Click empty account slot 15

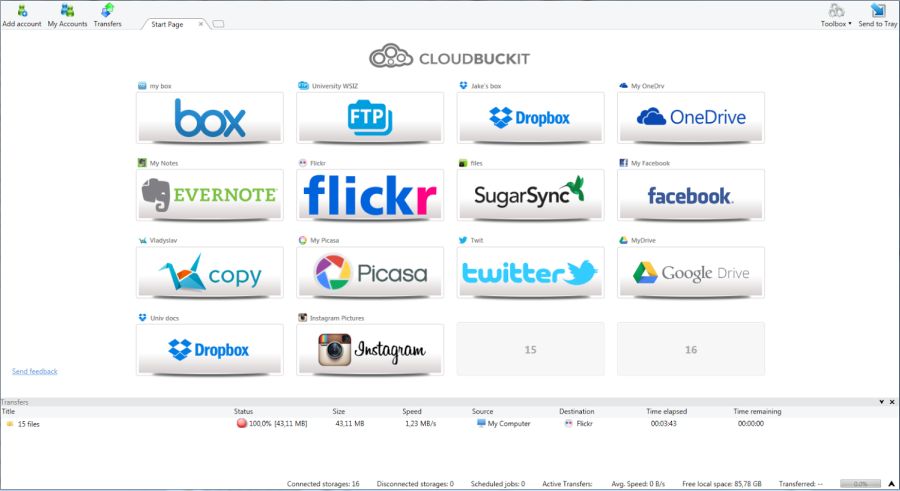click(530, 349)
